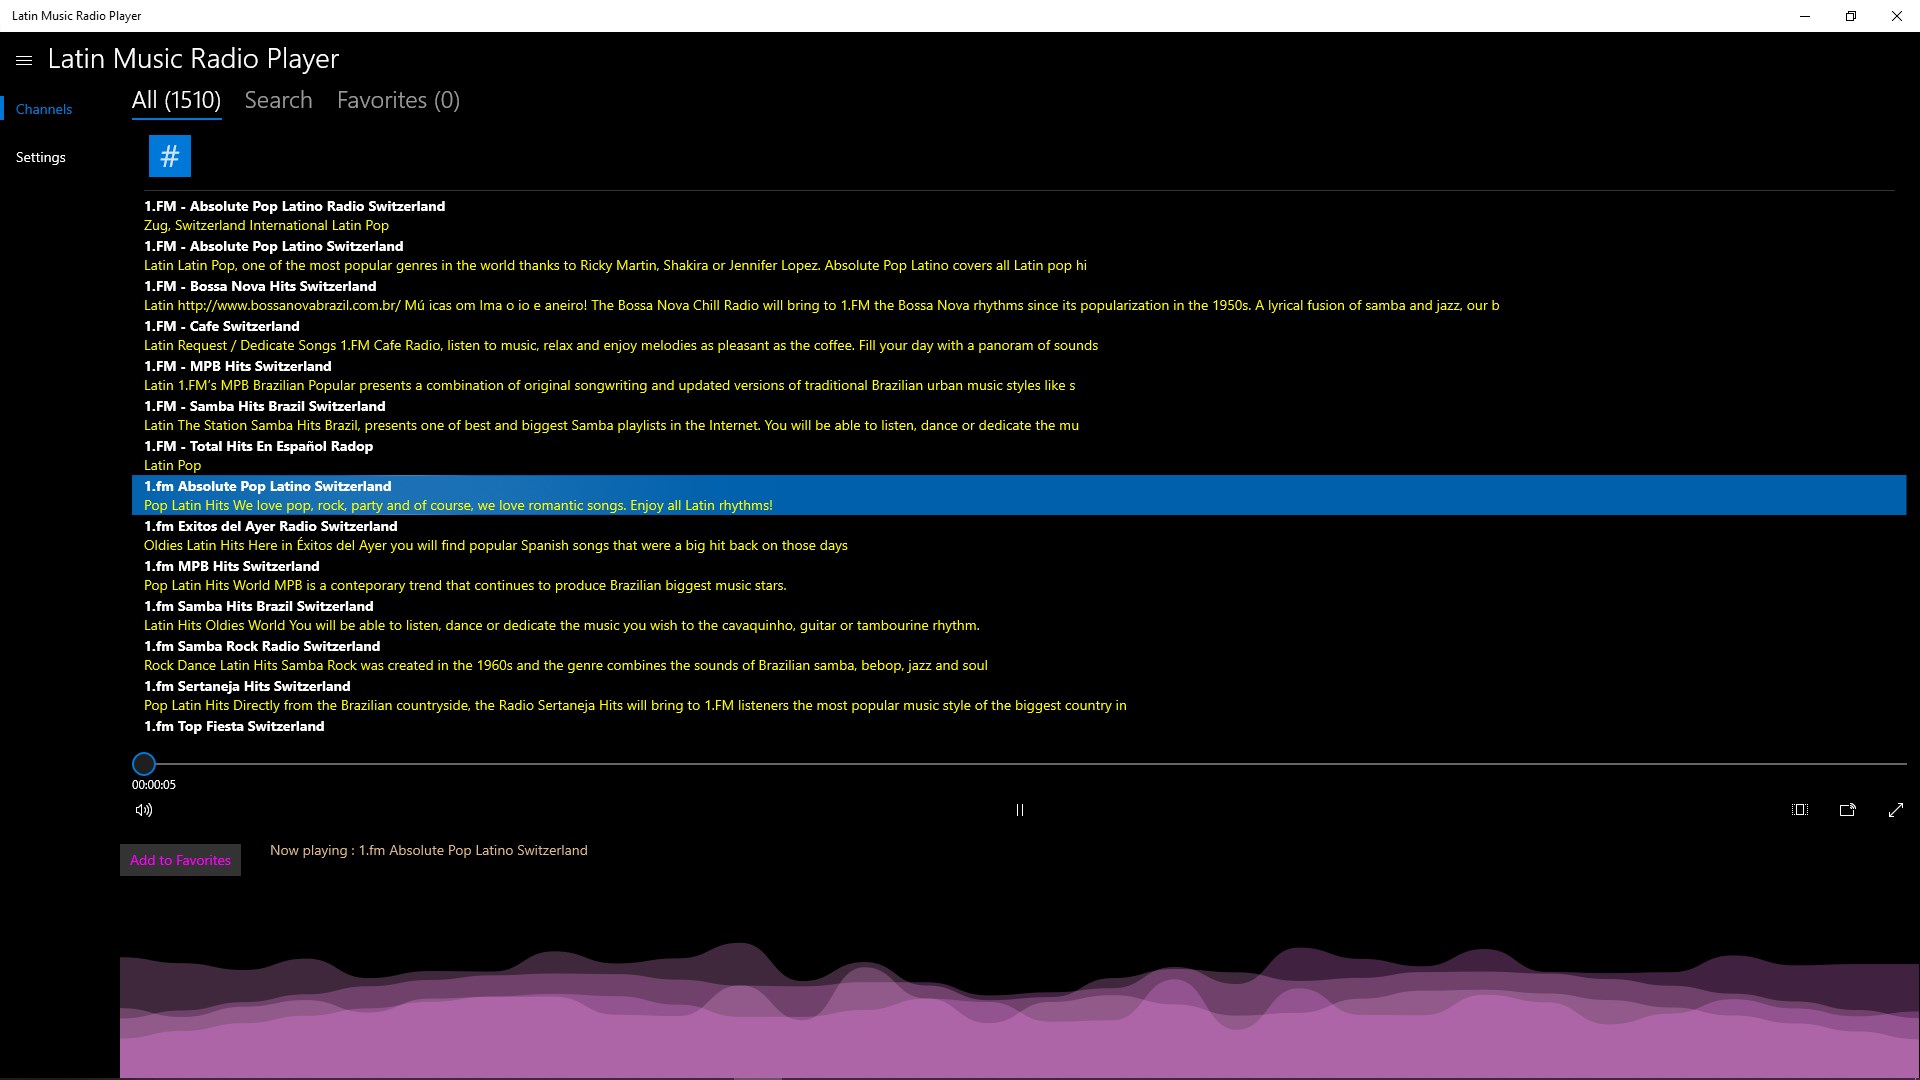Mute audio with the volume icon

coord(144,810)
